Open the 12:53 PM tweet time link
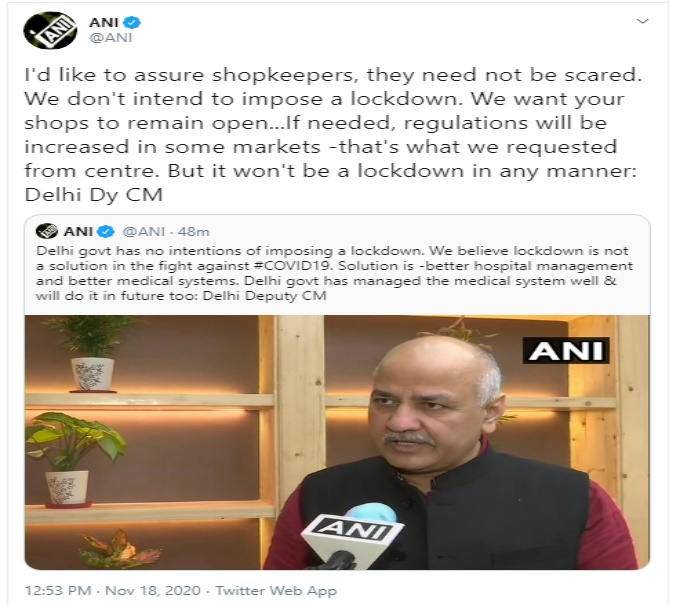 (58, 590)
